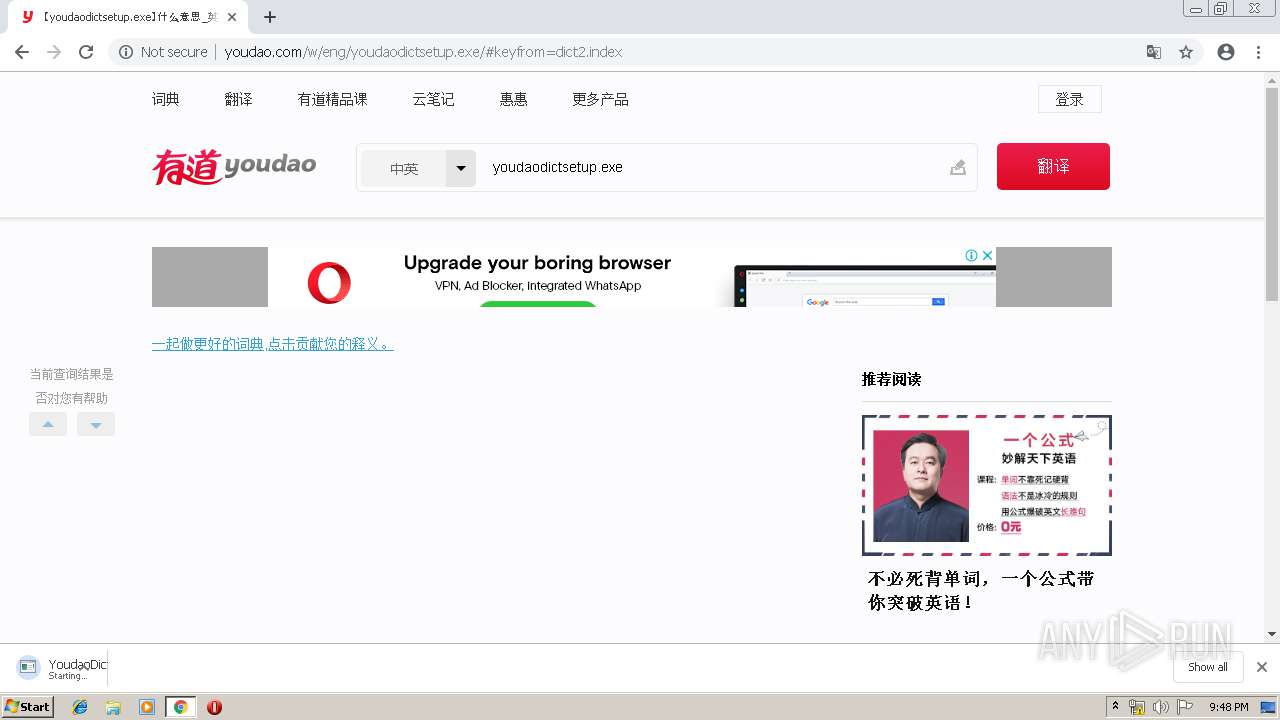This screenshot has width=1280, height=720.
Task: Open the AdChoices info icon
Action: (971, 255)
